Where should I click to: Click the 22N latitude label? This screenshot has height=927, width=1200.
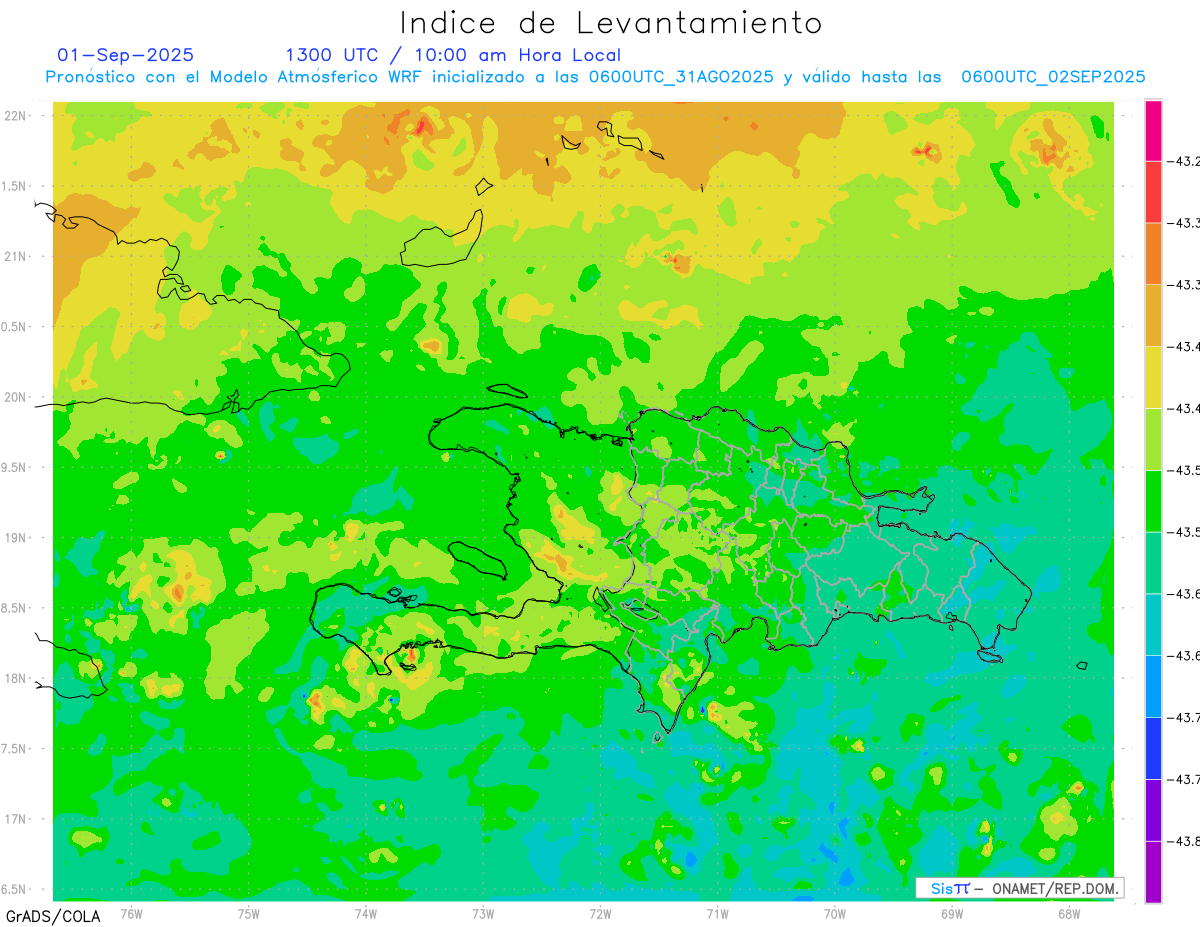[x=17, y=116]
